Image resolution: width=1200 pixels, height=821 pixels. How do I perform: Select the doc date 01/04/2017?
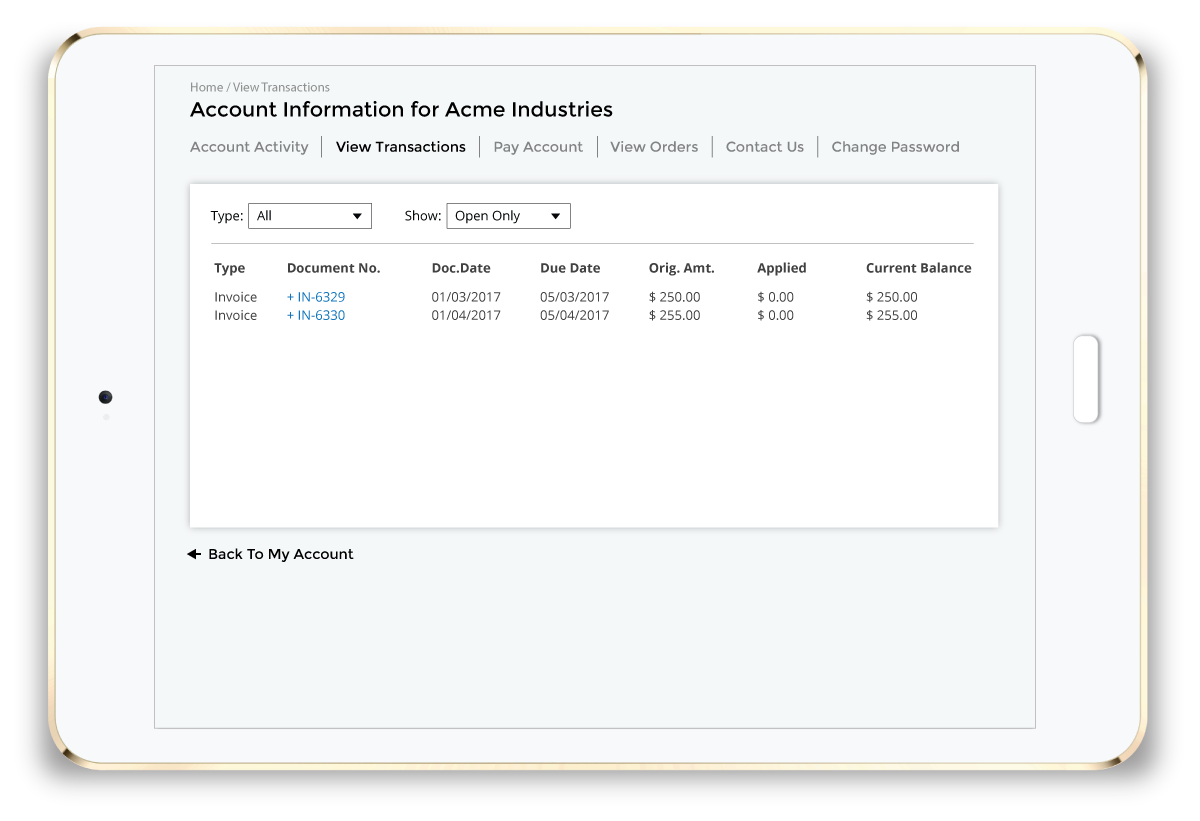tap(466, 315)
